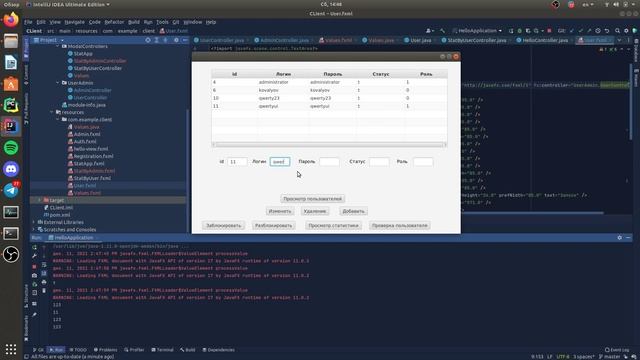The width and height of the screenshot is (640, 360).
Task: Open Git history clock icon
Action: 598,31
